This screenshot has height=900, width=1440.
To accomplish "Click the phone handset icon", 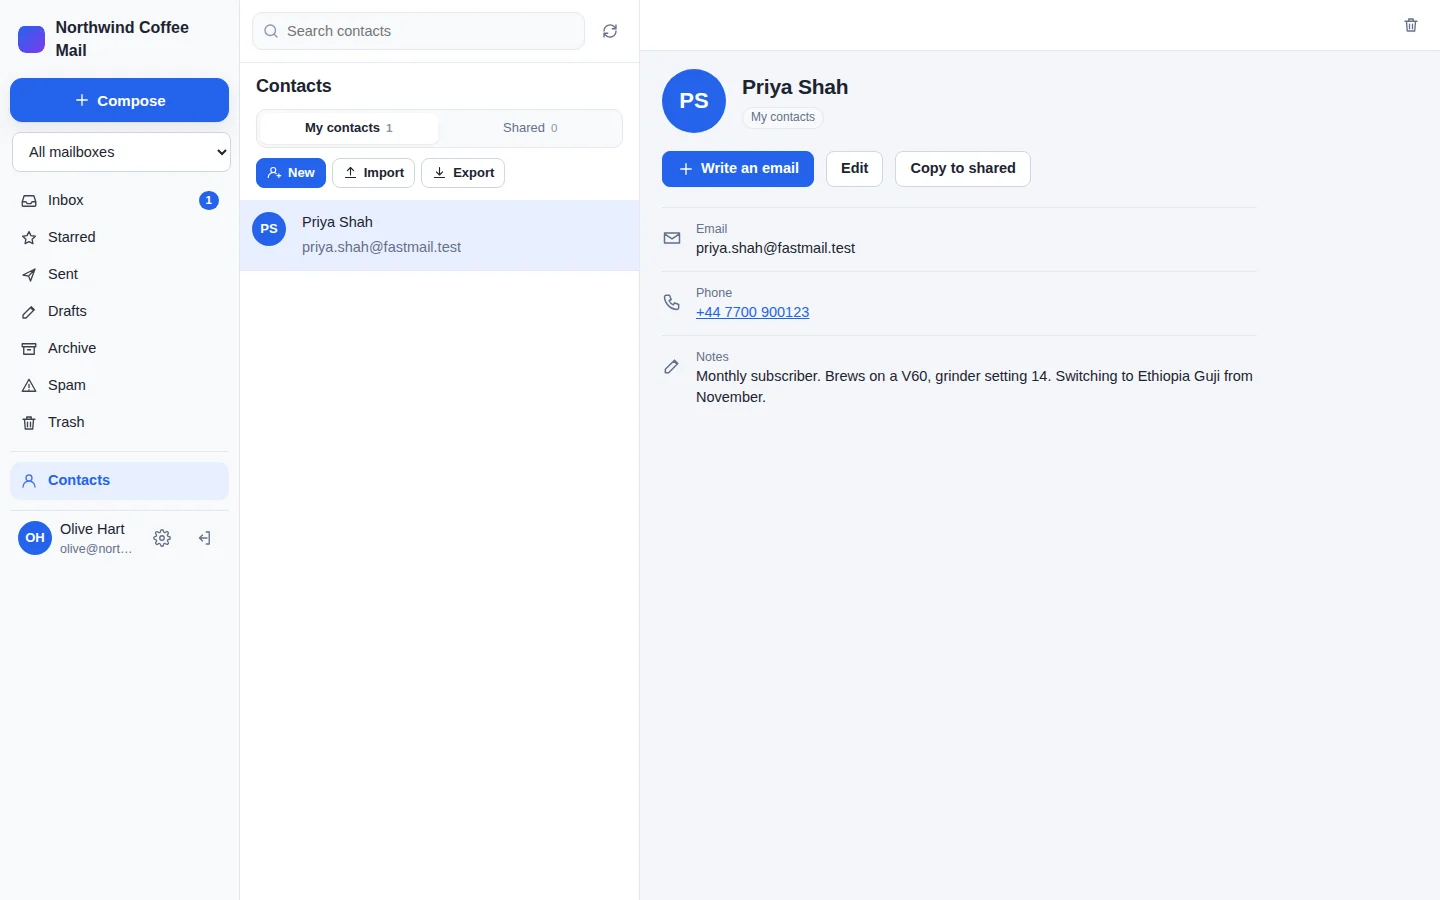I will (x=672, y=302).
